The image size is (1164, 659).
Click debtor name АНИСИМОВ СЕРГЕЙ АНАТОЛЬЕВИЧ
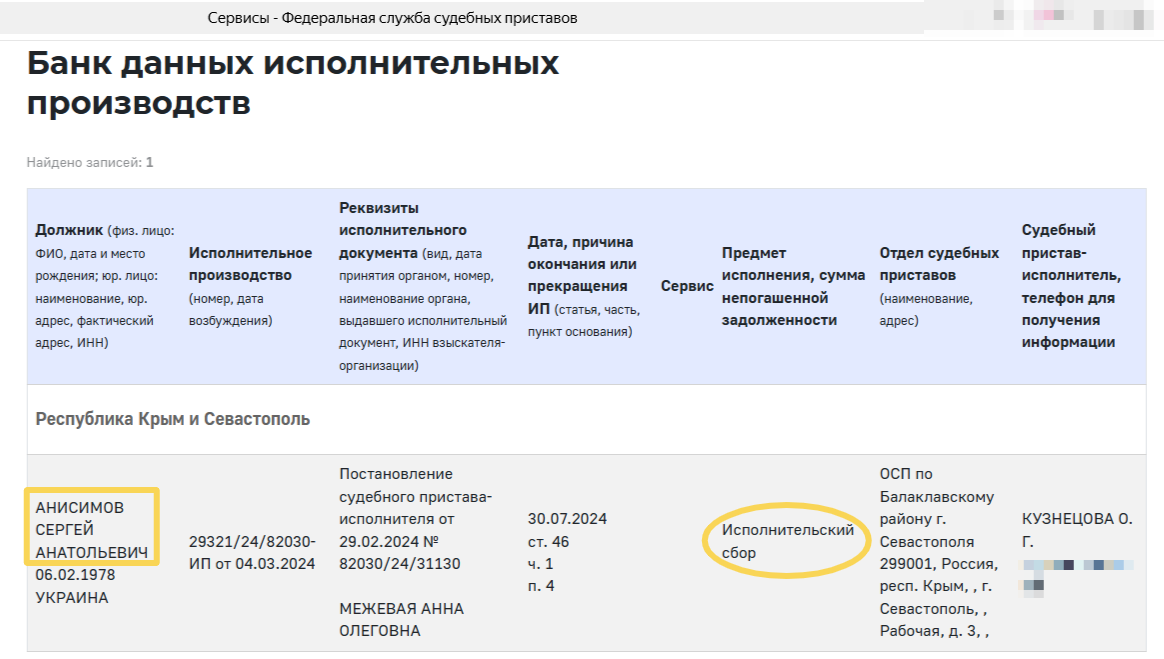(92, 529)
